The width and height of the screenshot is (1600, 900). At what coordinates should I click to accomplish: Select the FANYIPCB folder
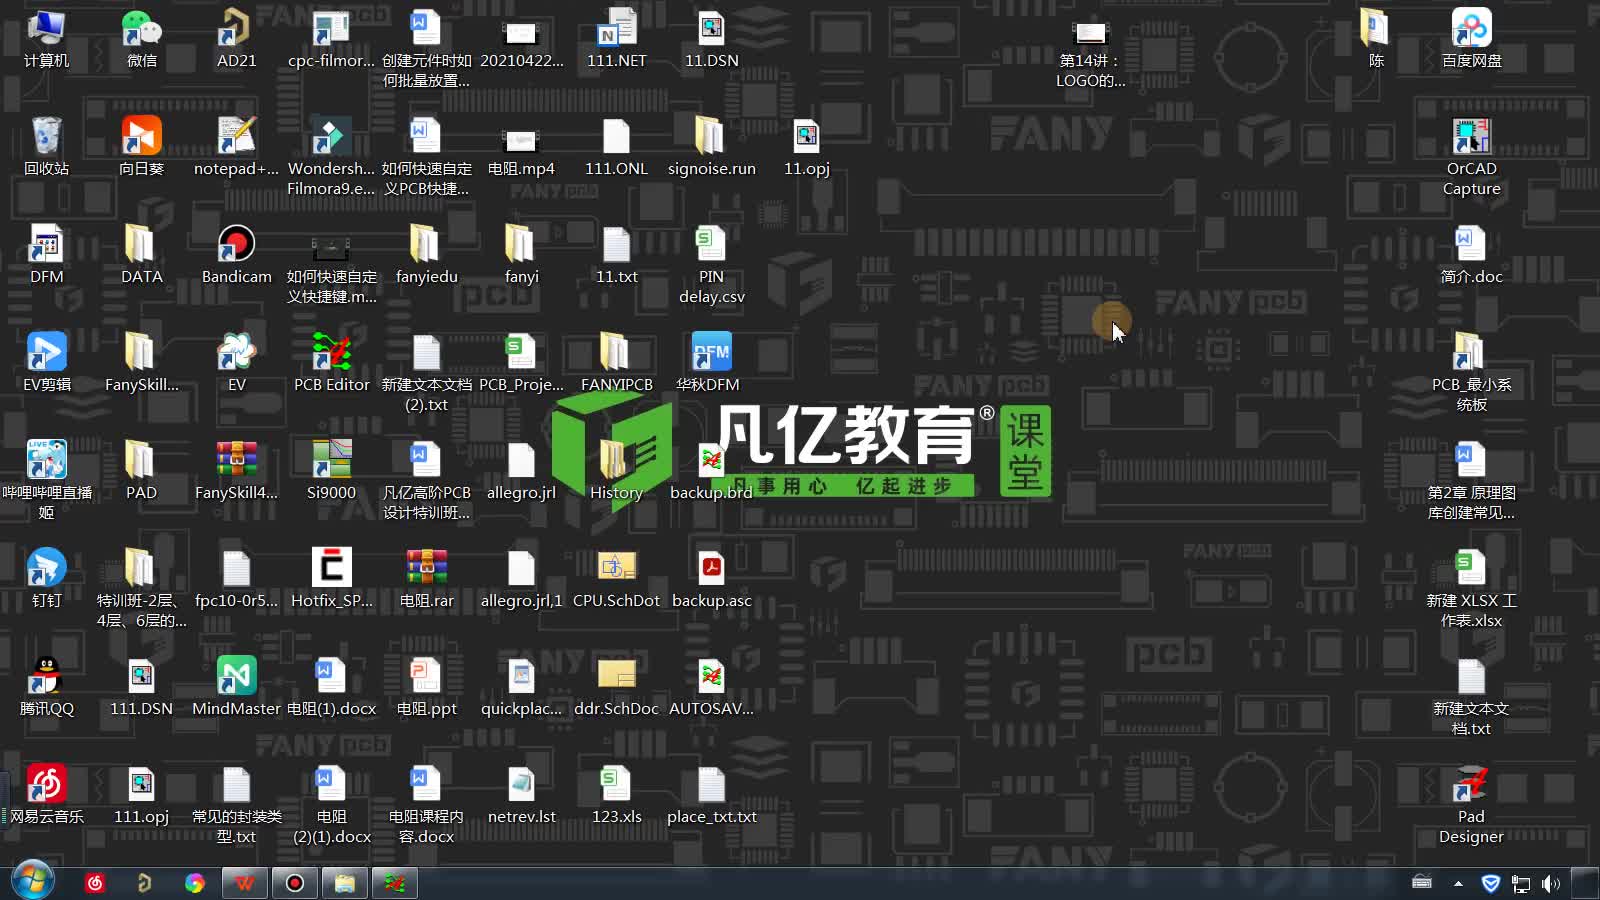[x=616, y=364]
